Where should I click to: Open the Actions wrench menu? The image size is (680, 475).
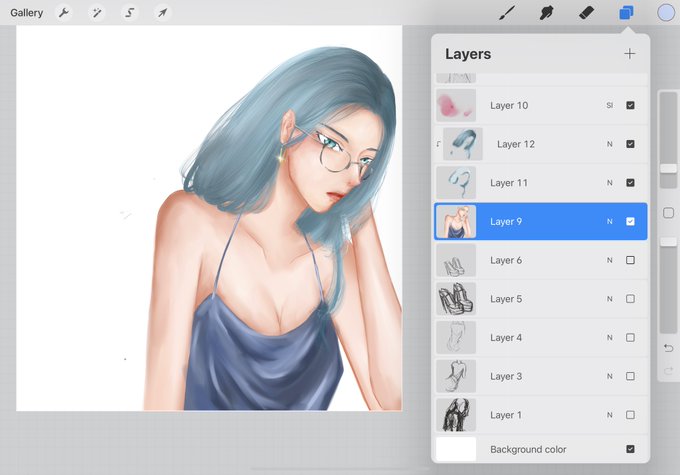[x=64, y=13]
